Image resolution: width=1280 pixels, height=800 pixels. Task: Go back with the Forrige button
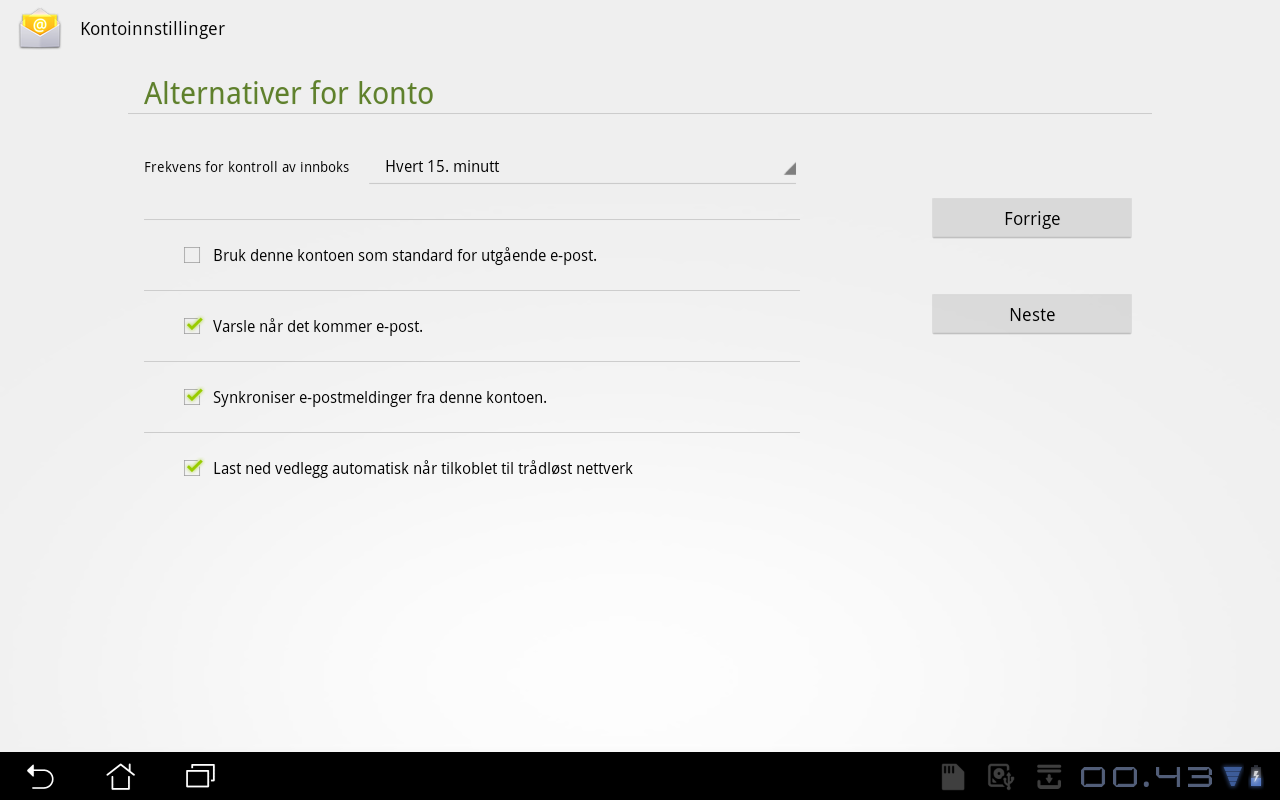click(1032, 218)
